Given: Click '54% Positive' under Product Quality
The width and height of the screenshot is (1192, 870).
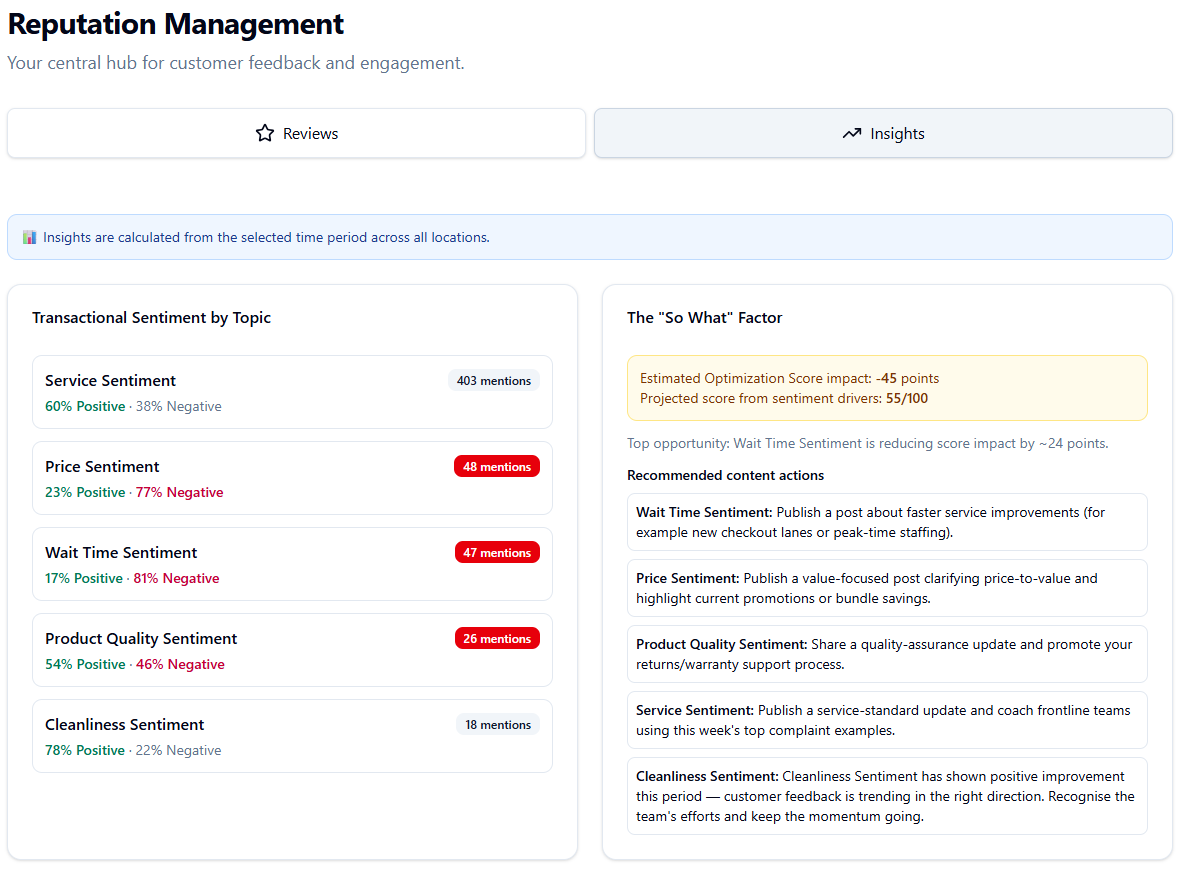Looking at the screenshot, I should pyautogui.click(x=85, y=664).
